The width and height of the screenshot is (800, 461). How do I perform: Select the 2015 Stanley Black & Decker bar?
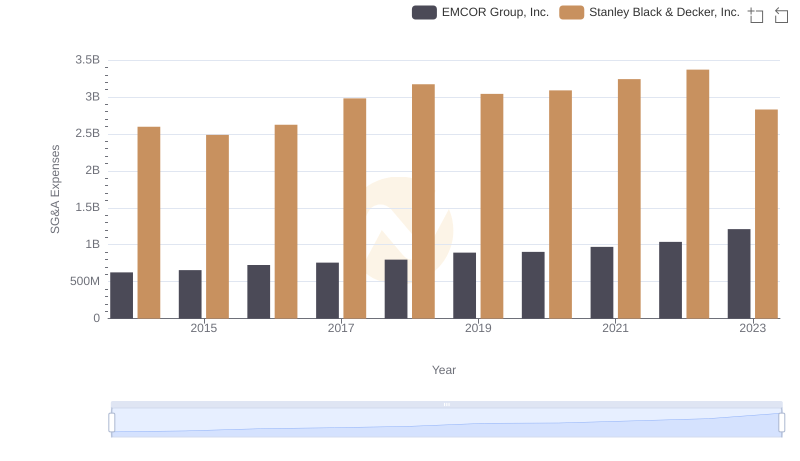coord(217,226)
